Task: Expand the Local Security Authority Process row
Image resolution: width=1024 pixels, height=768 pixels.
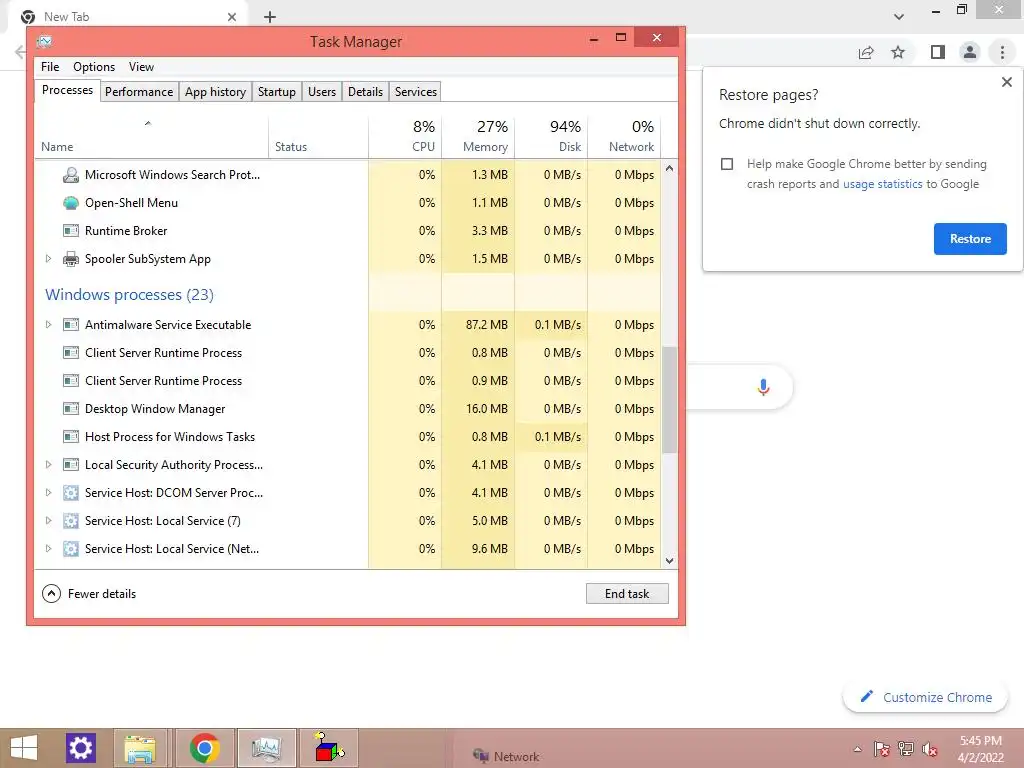Action: tap(48, 465)
